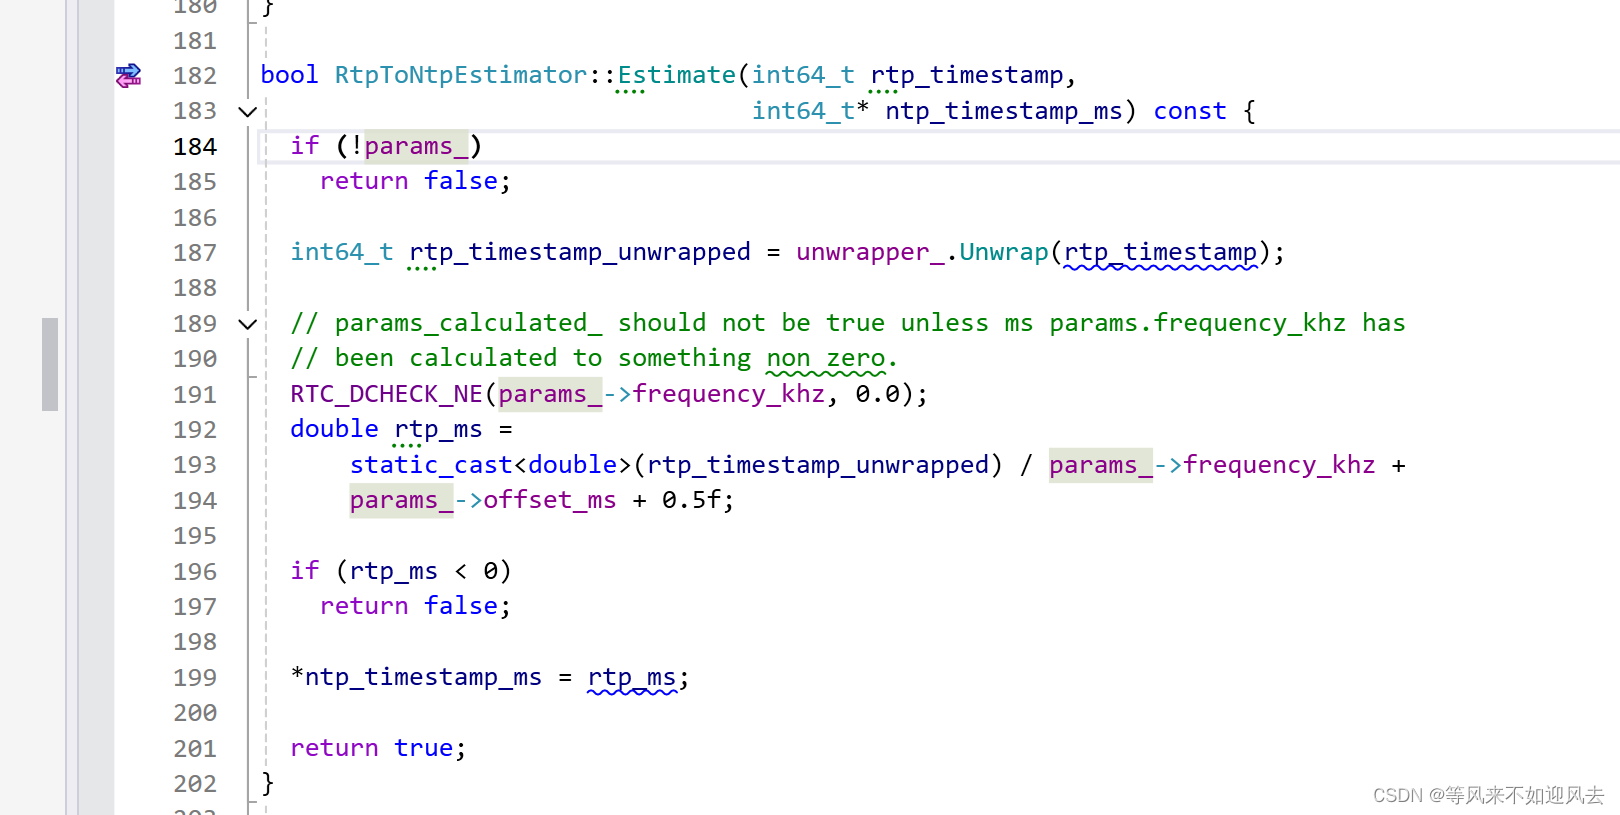1620x815 pixels.
Task: Collapse the function fold arrow at line 183
Action: pyautogui.click(x=248, y=112)
